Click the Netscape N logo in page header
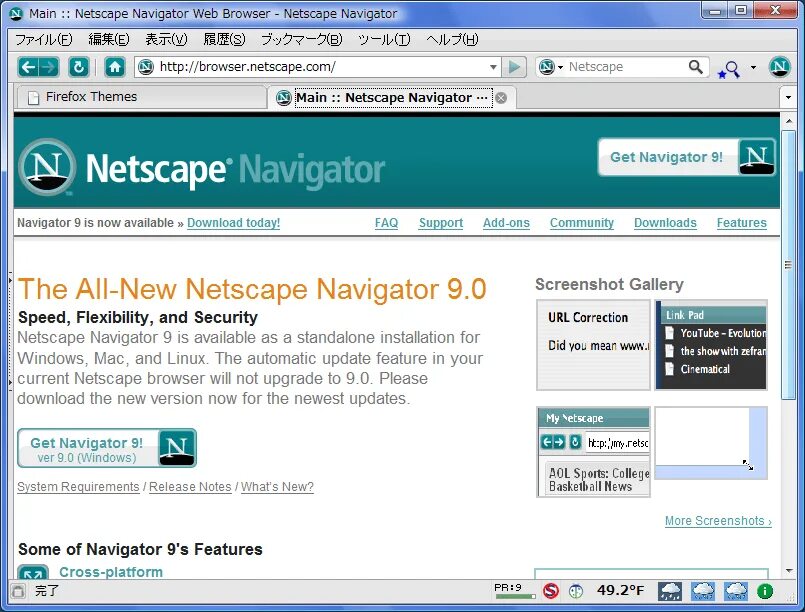Screen dimensions: 805x612 pos(47,167)
